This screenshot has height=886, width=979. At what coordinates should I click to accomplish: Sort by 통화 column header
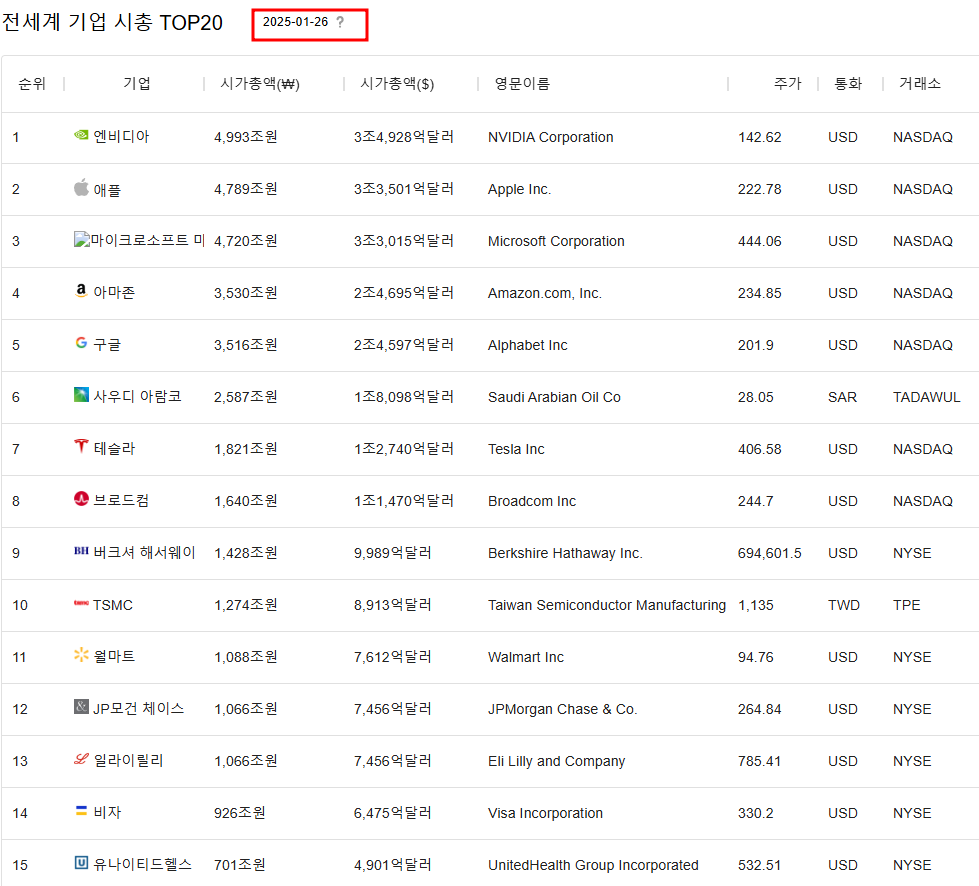[848, 84]
